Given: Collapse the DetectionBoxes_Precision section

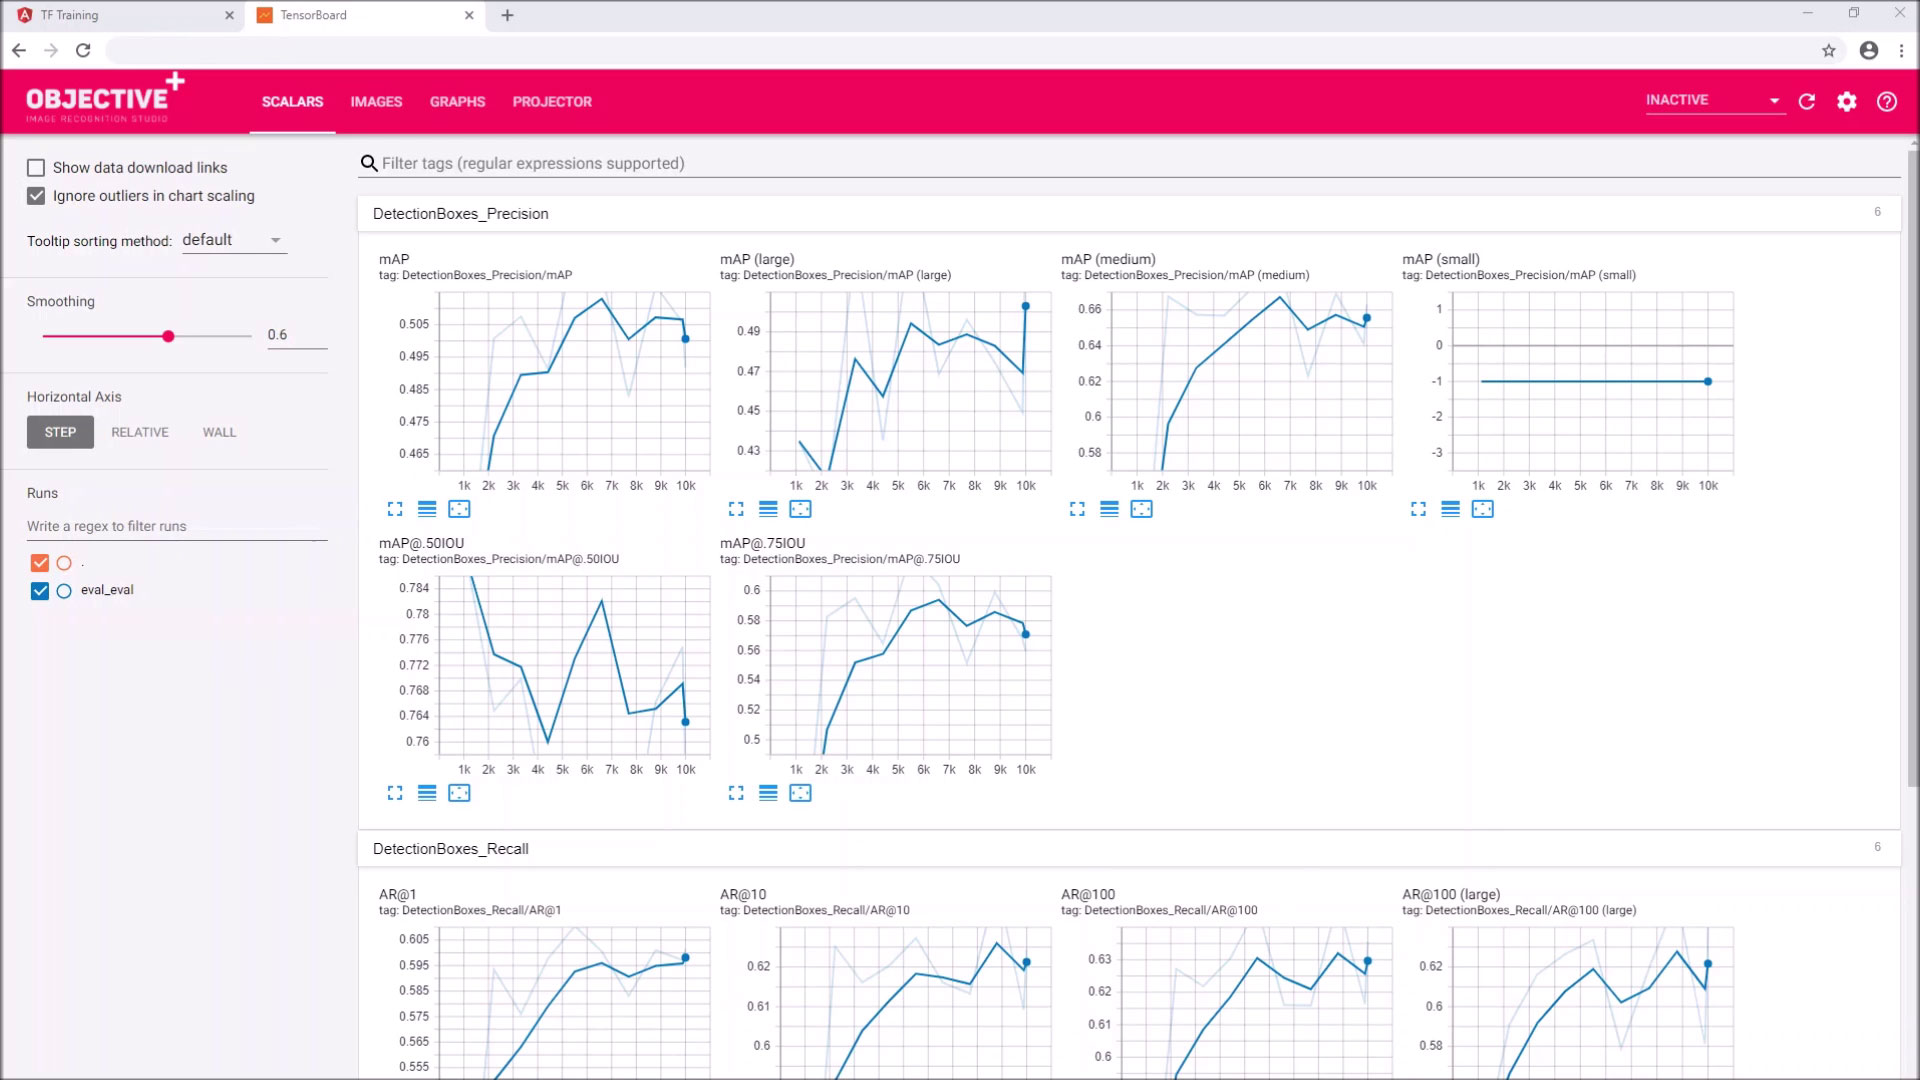Looking at the screenshot, I should (1128, 214).
